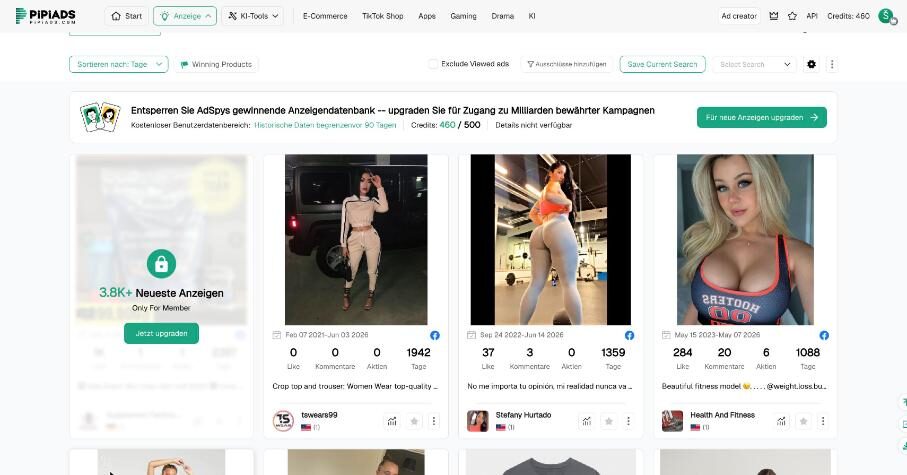Click the Winning Products filter
This screenshot has width=907, height=475.
[x=216, y=64]
